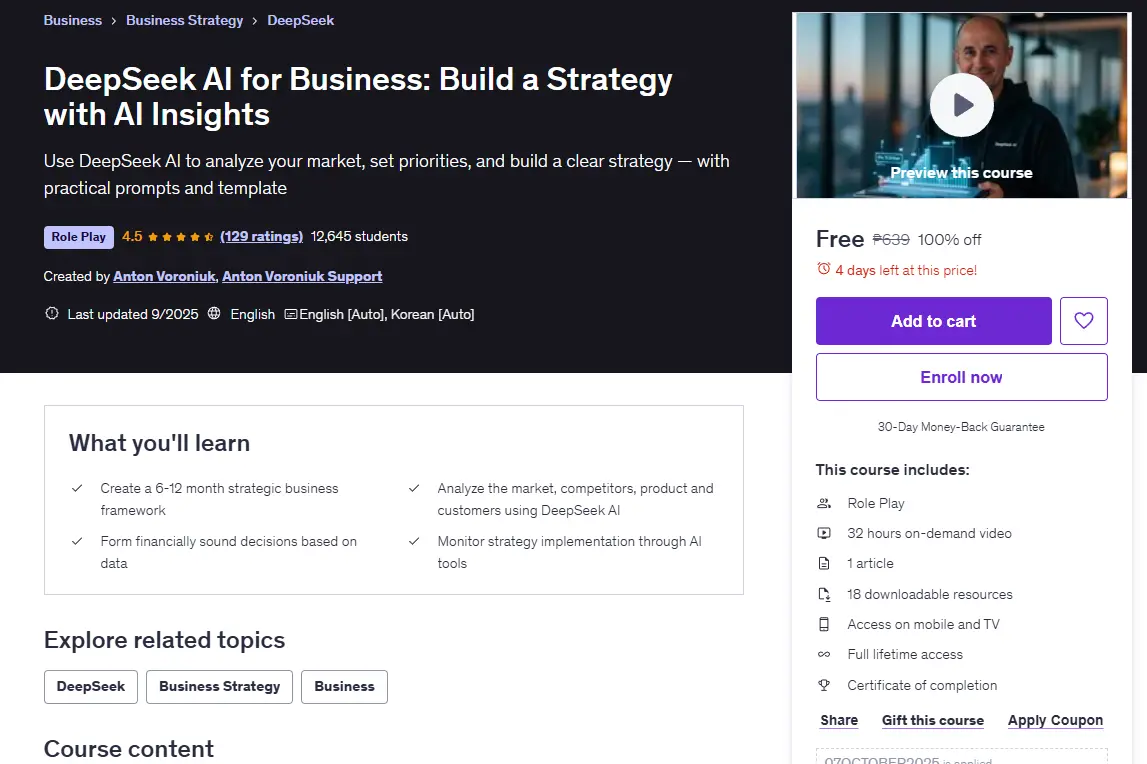This screenshot has height=764, width=1147.
Task: Add course to wishlist heart icon
Action: 1083,321
